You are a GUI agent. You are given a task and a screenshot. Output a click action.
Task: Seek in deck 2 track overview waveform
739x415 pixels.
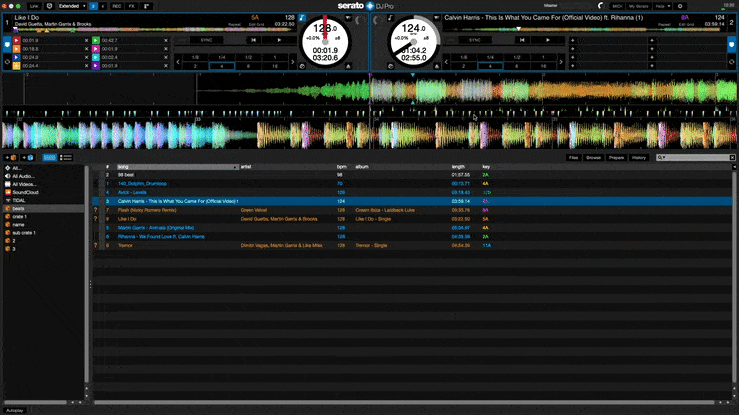coord(584,30)
